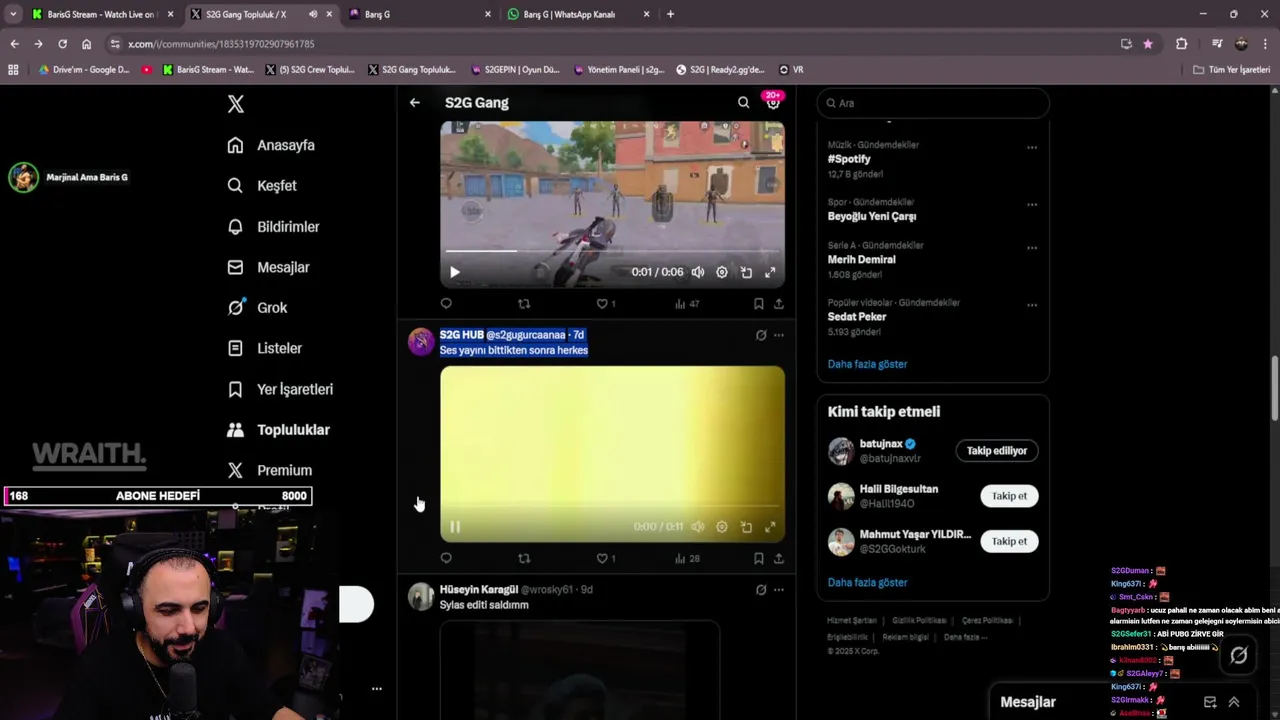Search within S2G Gang community
1280x720 pixels.
(x=743, y=102)
